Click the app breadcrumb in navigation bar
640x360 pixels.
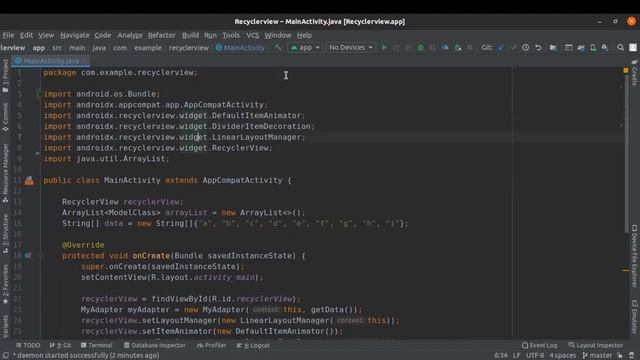coord(39,48)
